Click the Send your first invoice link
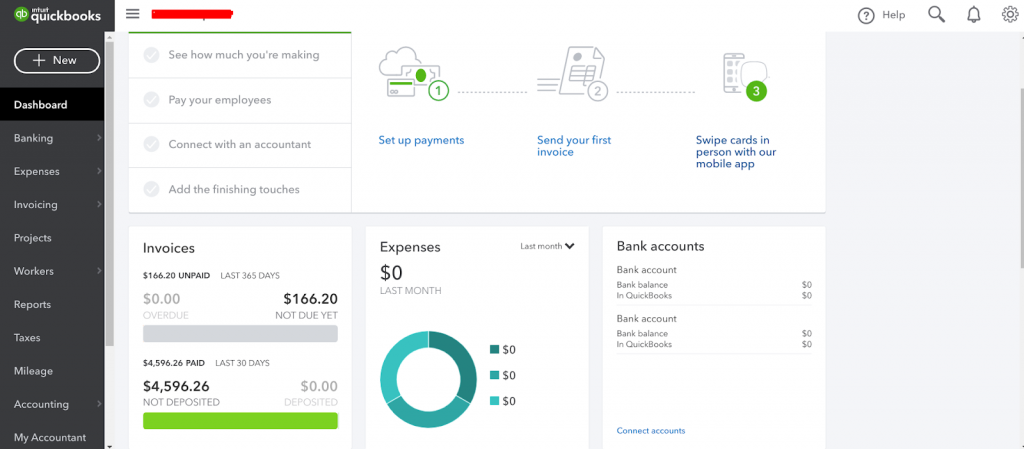 point(574,146)
